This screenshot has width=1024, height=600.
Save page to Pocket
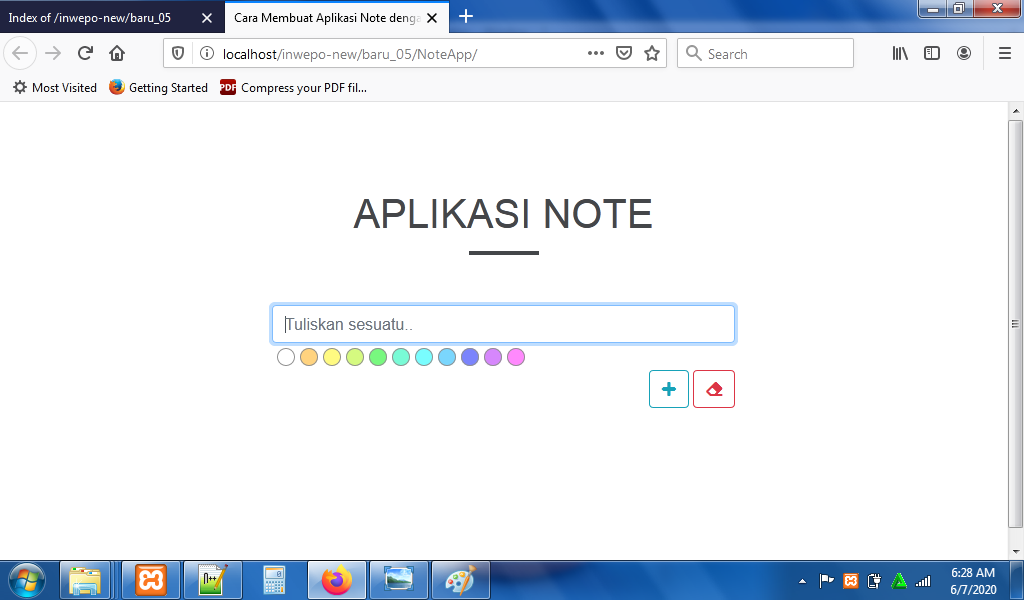coord(624,54)
